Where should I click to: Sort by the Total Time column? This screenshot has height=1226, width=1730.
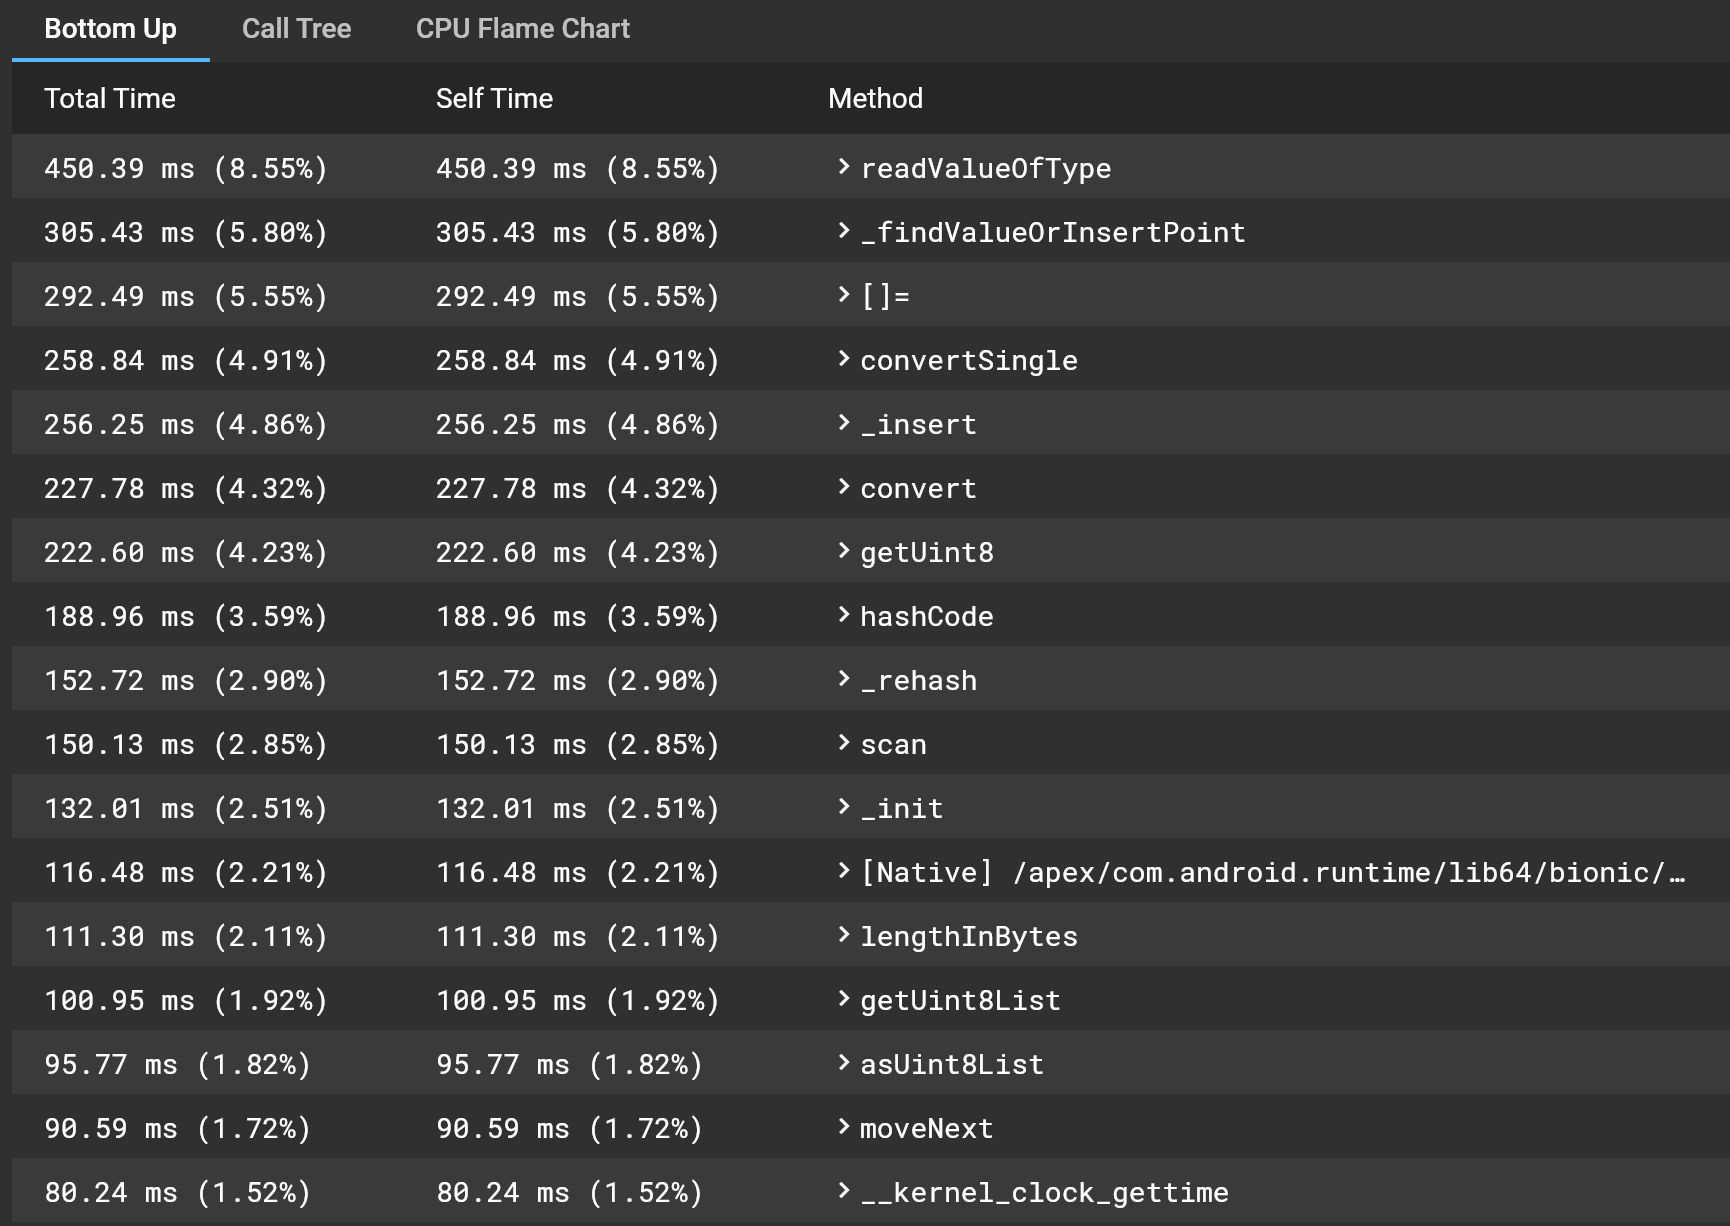click(110, 98)
